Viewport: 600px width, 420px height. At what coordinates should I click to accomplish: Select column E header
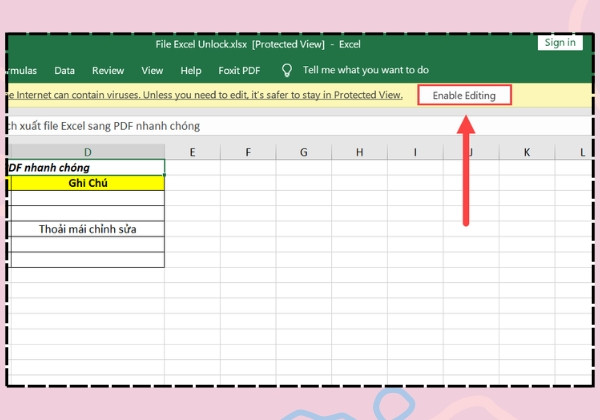pyautogui.click(x=192, y=152)
